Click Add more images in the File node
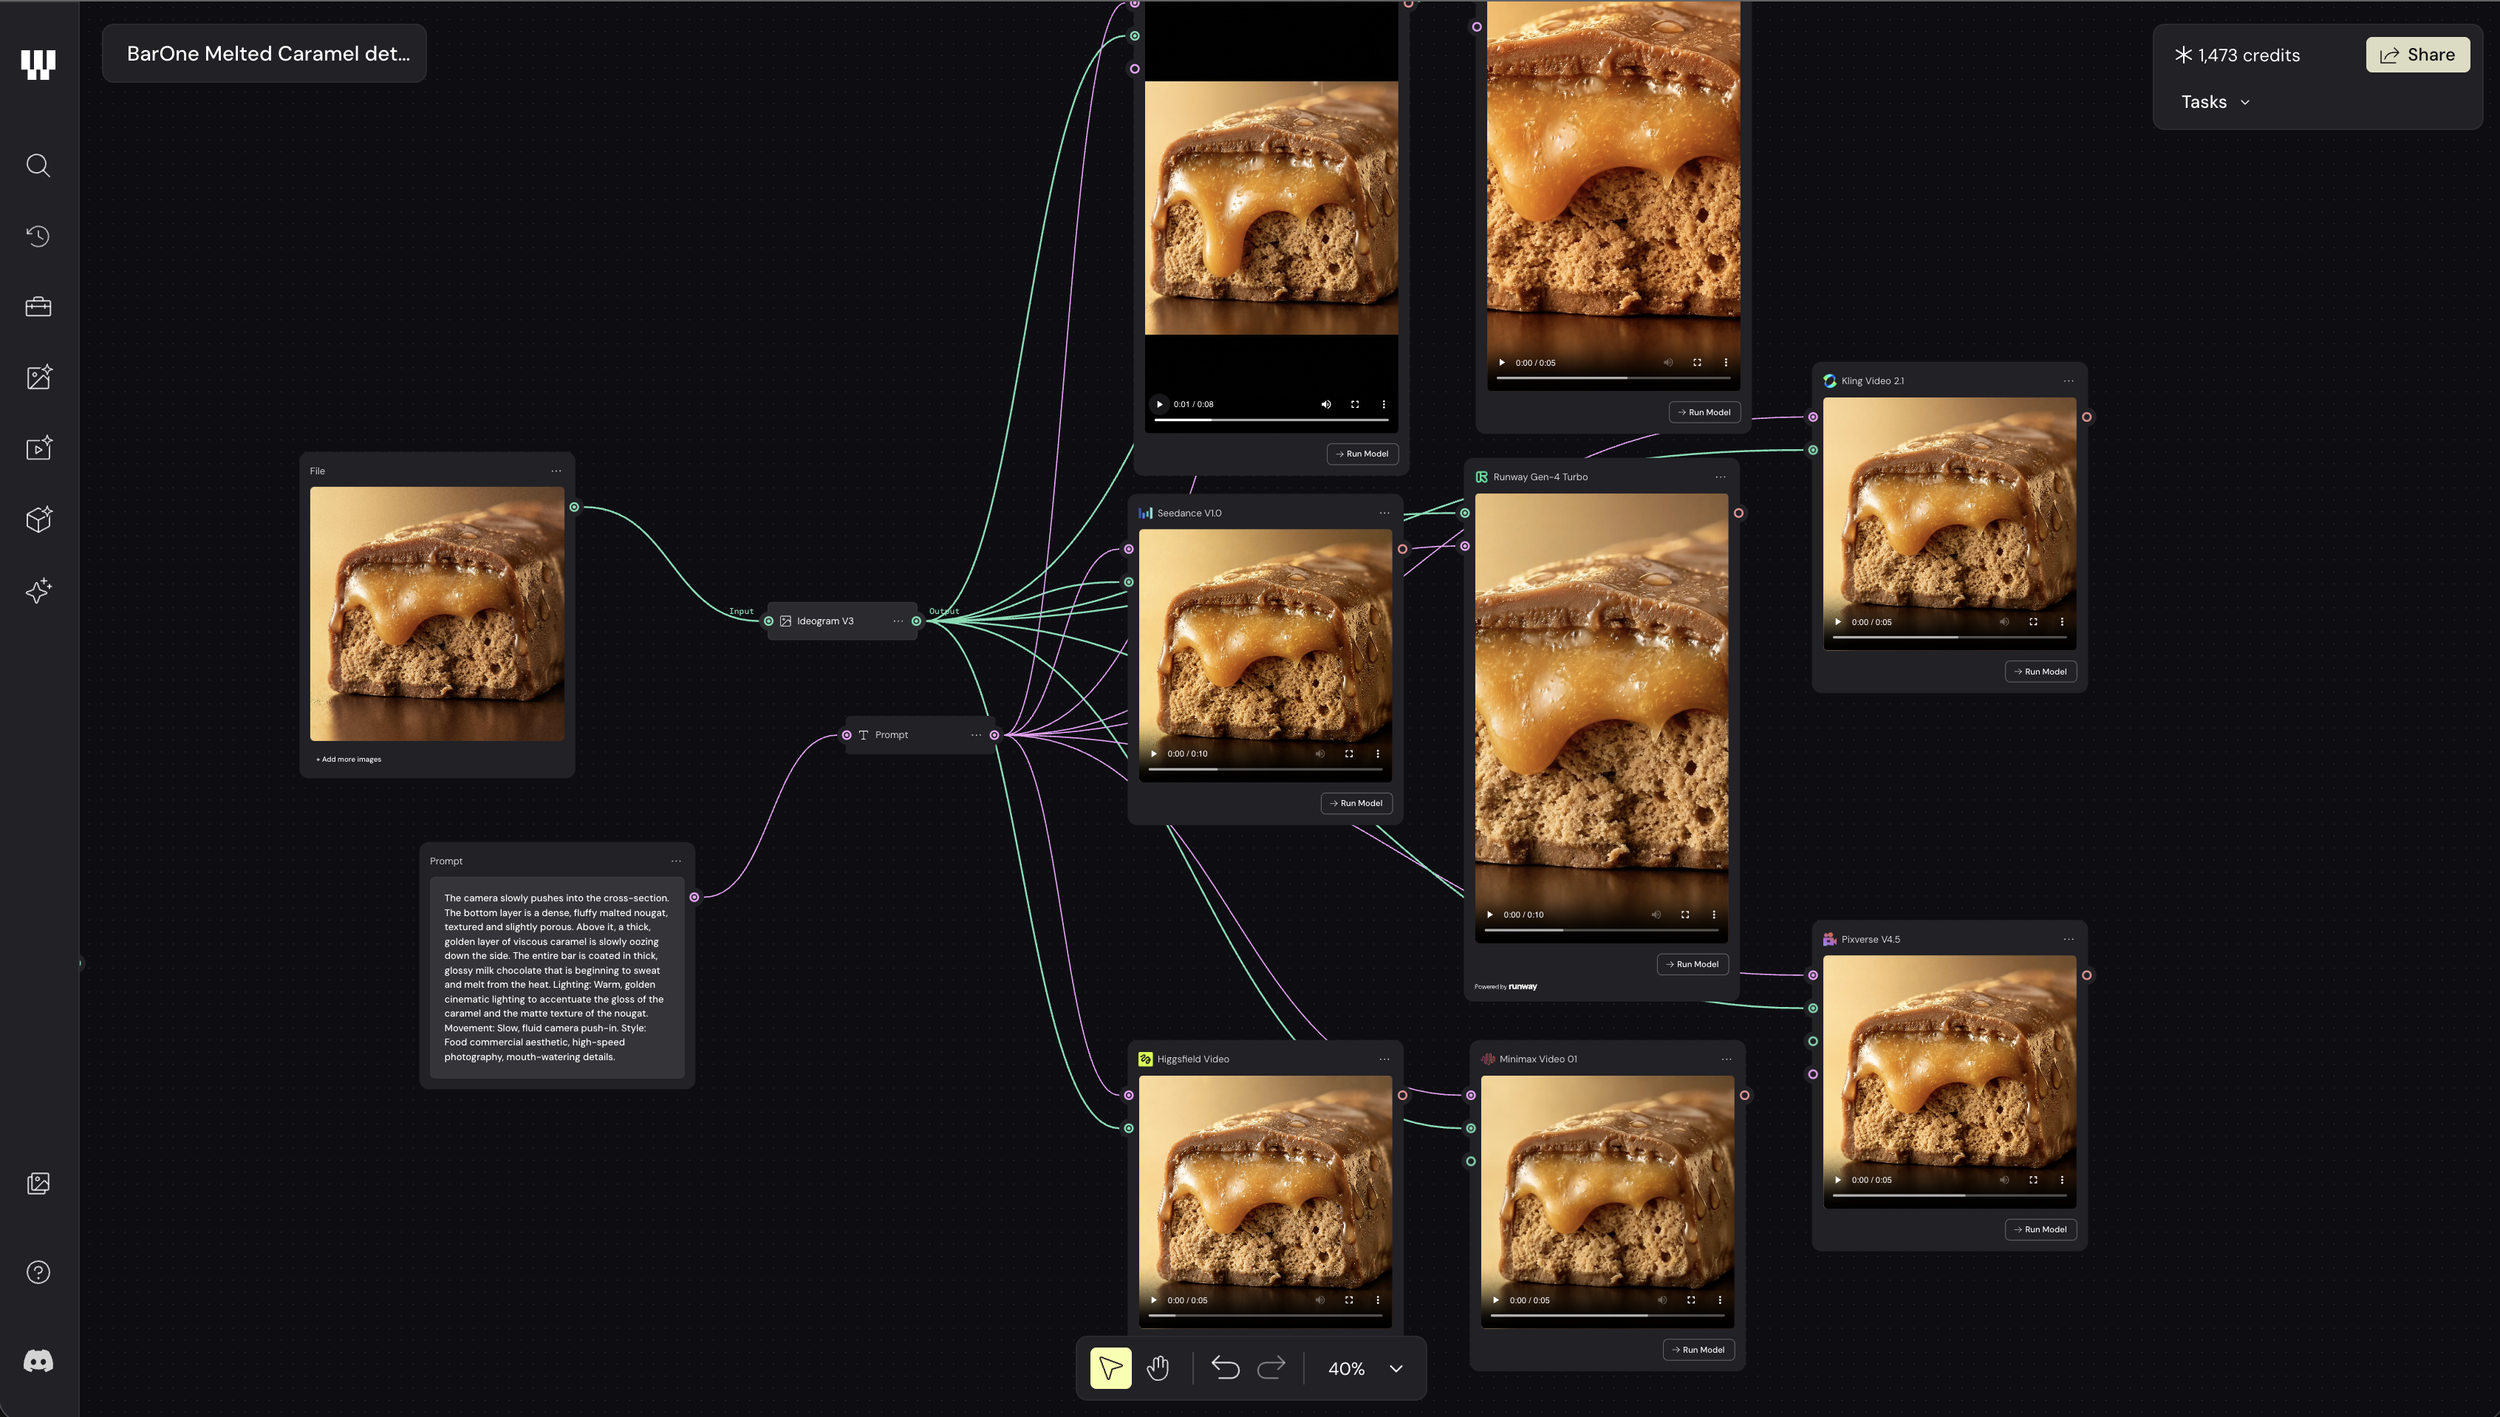 pyautogui.click(x=347, y=759)
